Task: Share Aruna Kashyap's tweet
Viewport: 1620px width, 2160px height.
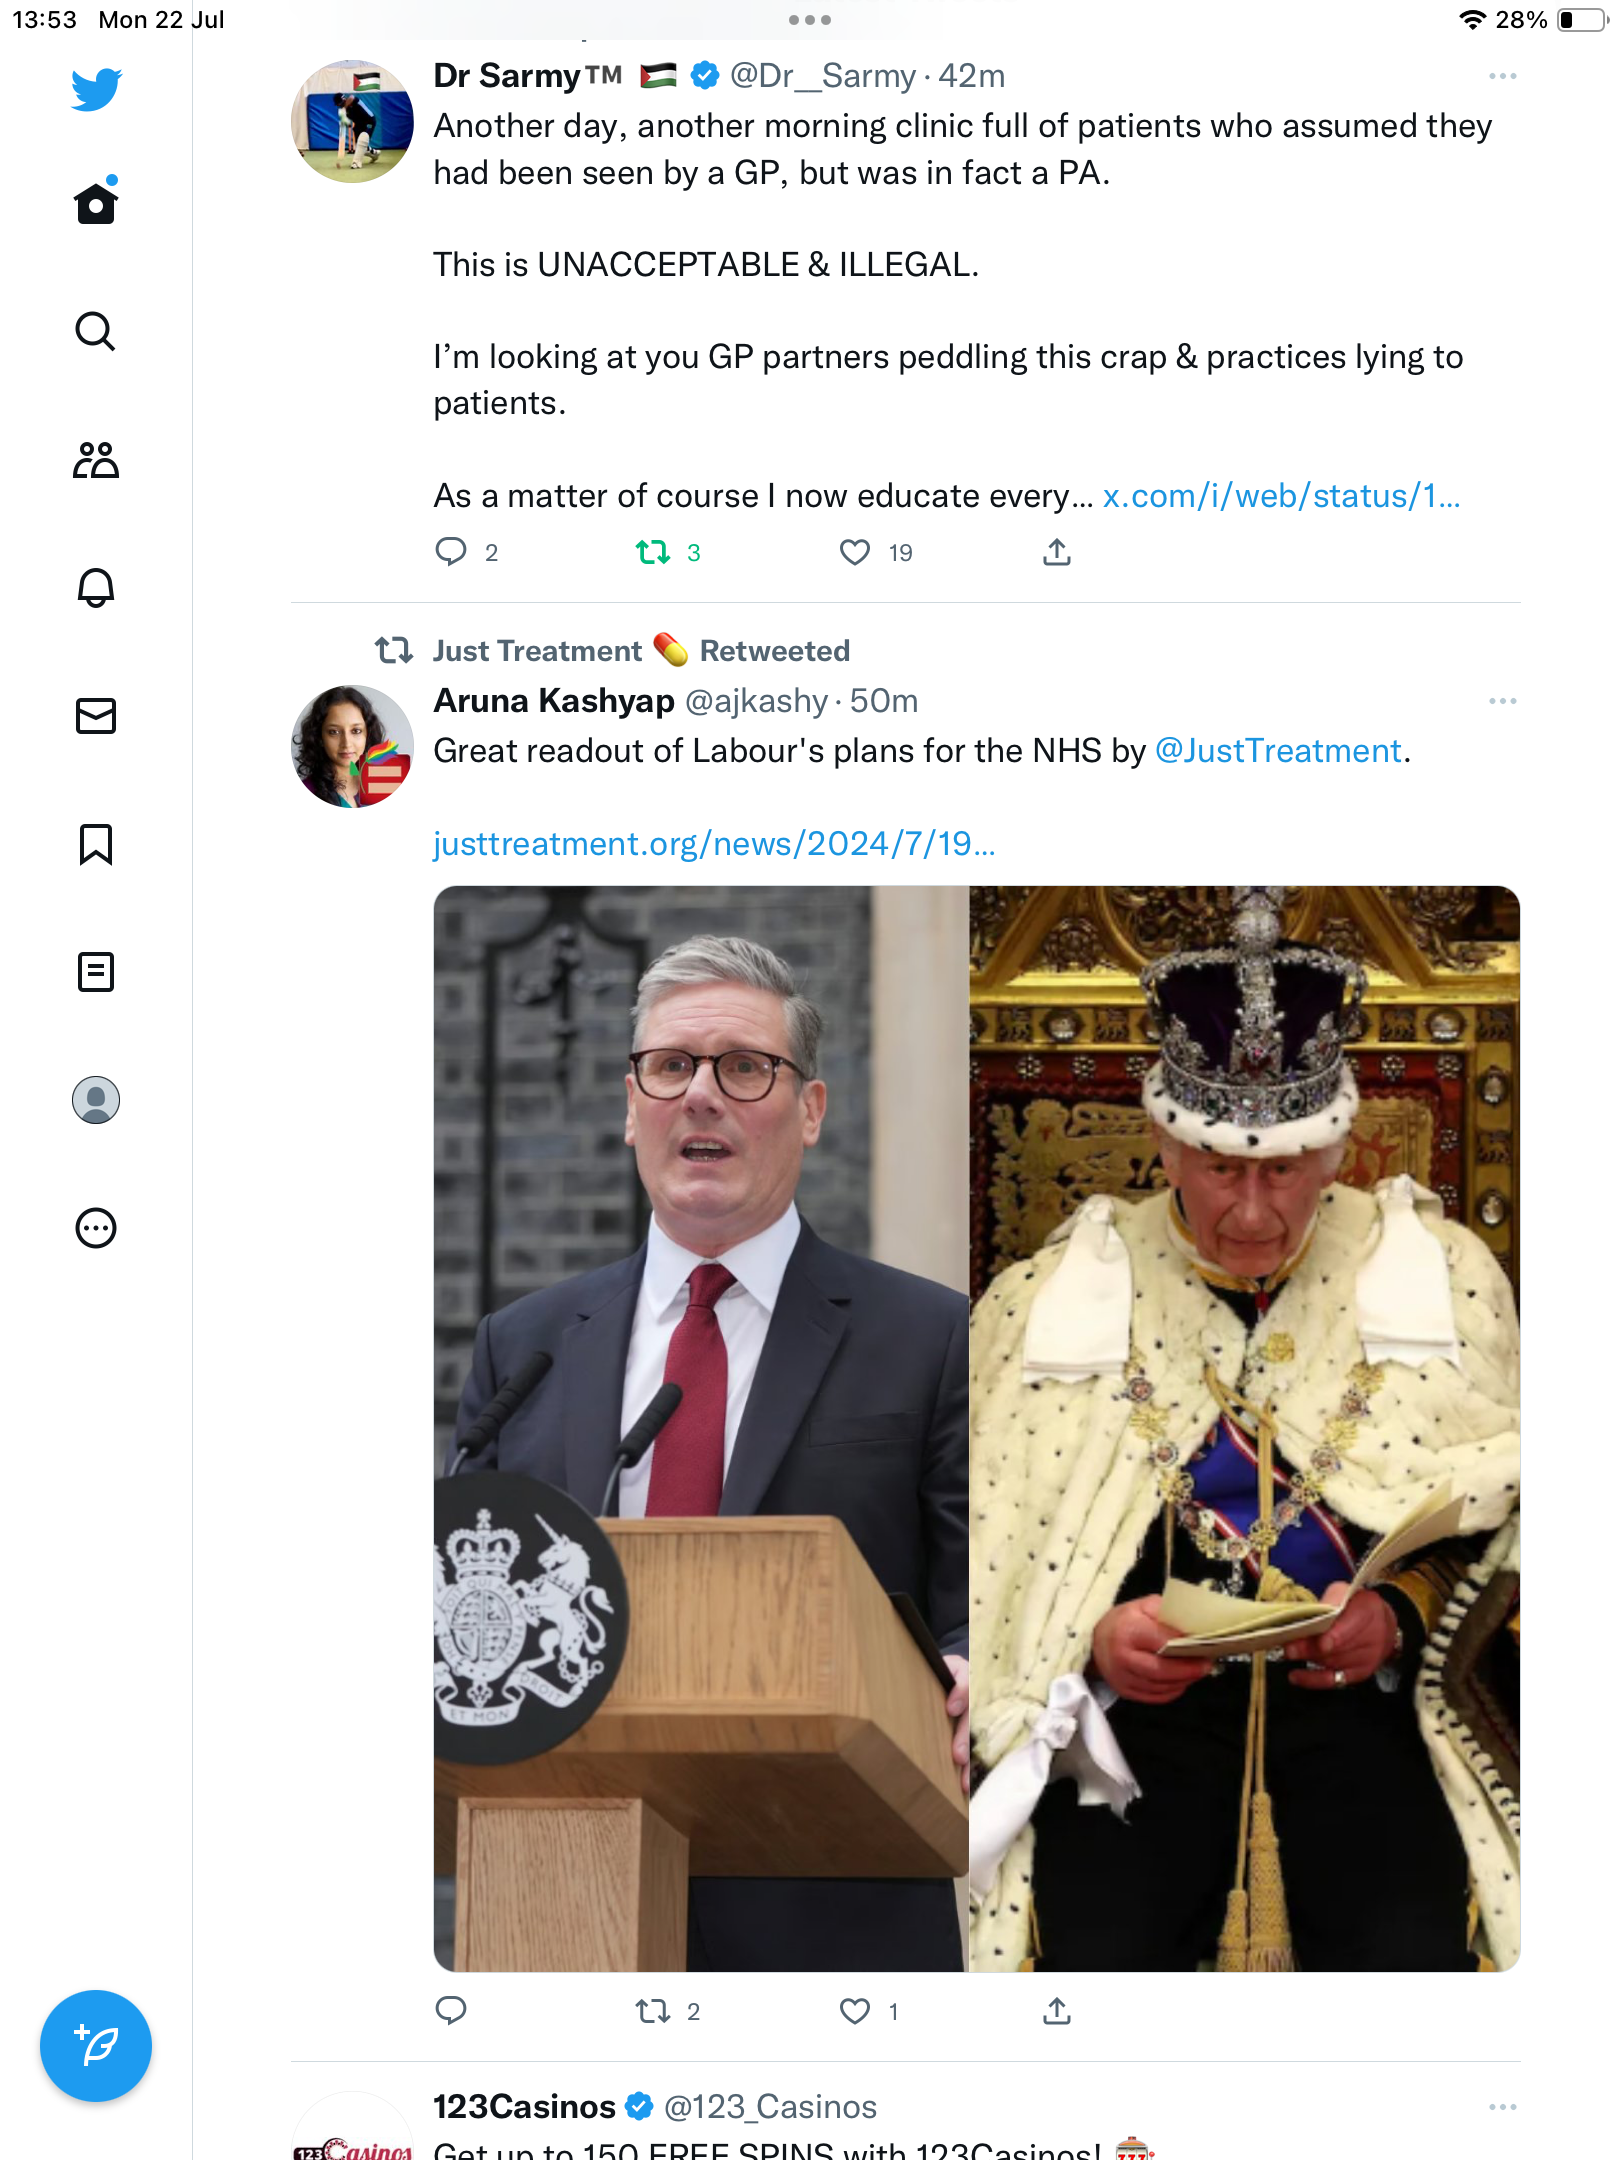Action: point(1057,2011)
